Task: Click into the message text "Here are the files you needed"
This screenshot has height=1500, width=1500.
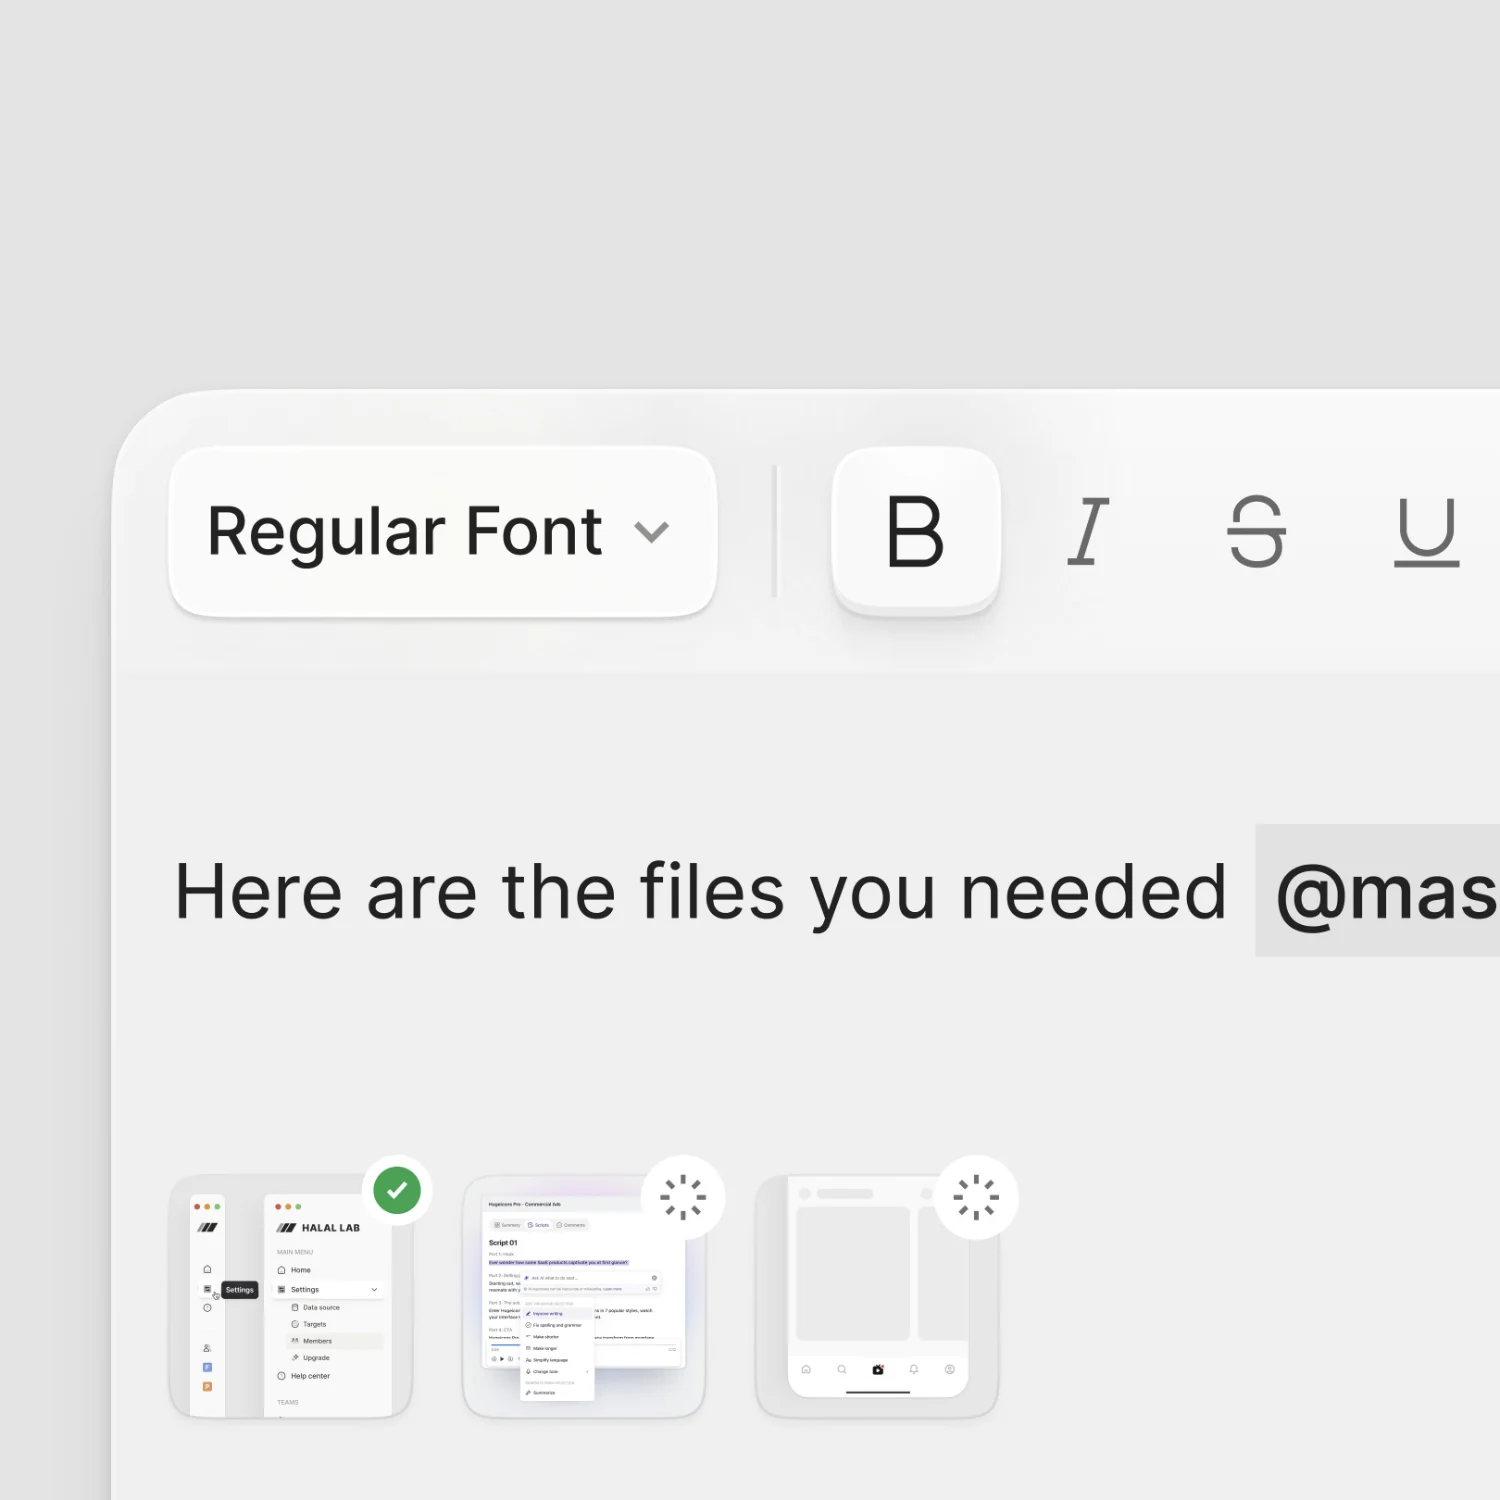Action: 700,891
